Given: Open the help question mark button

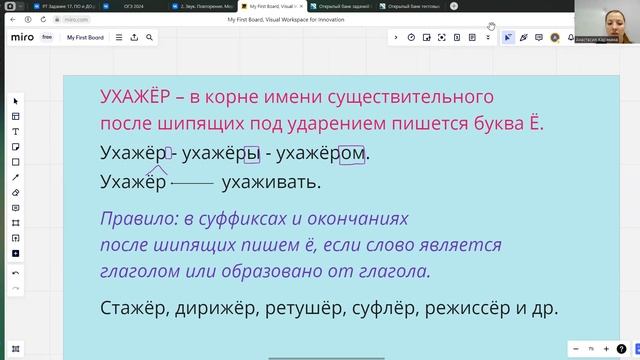Looking at the screenshot, I should 621,349.
